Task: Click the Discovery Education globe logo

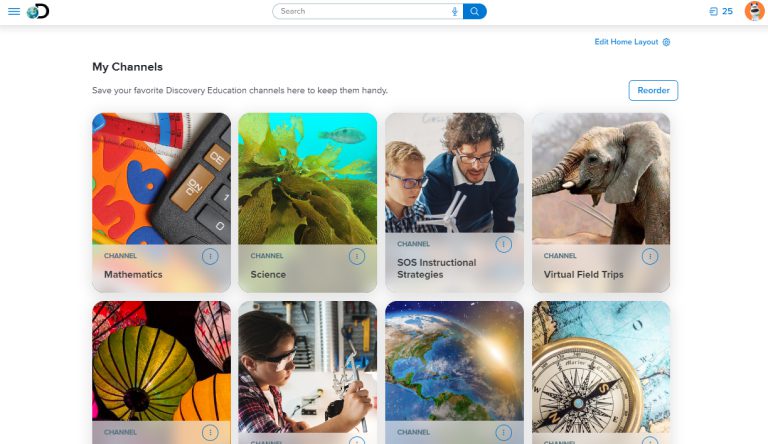Action: [x=38, y=11]
